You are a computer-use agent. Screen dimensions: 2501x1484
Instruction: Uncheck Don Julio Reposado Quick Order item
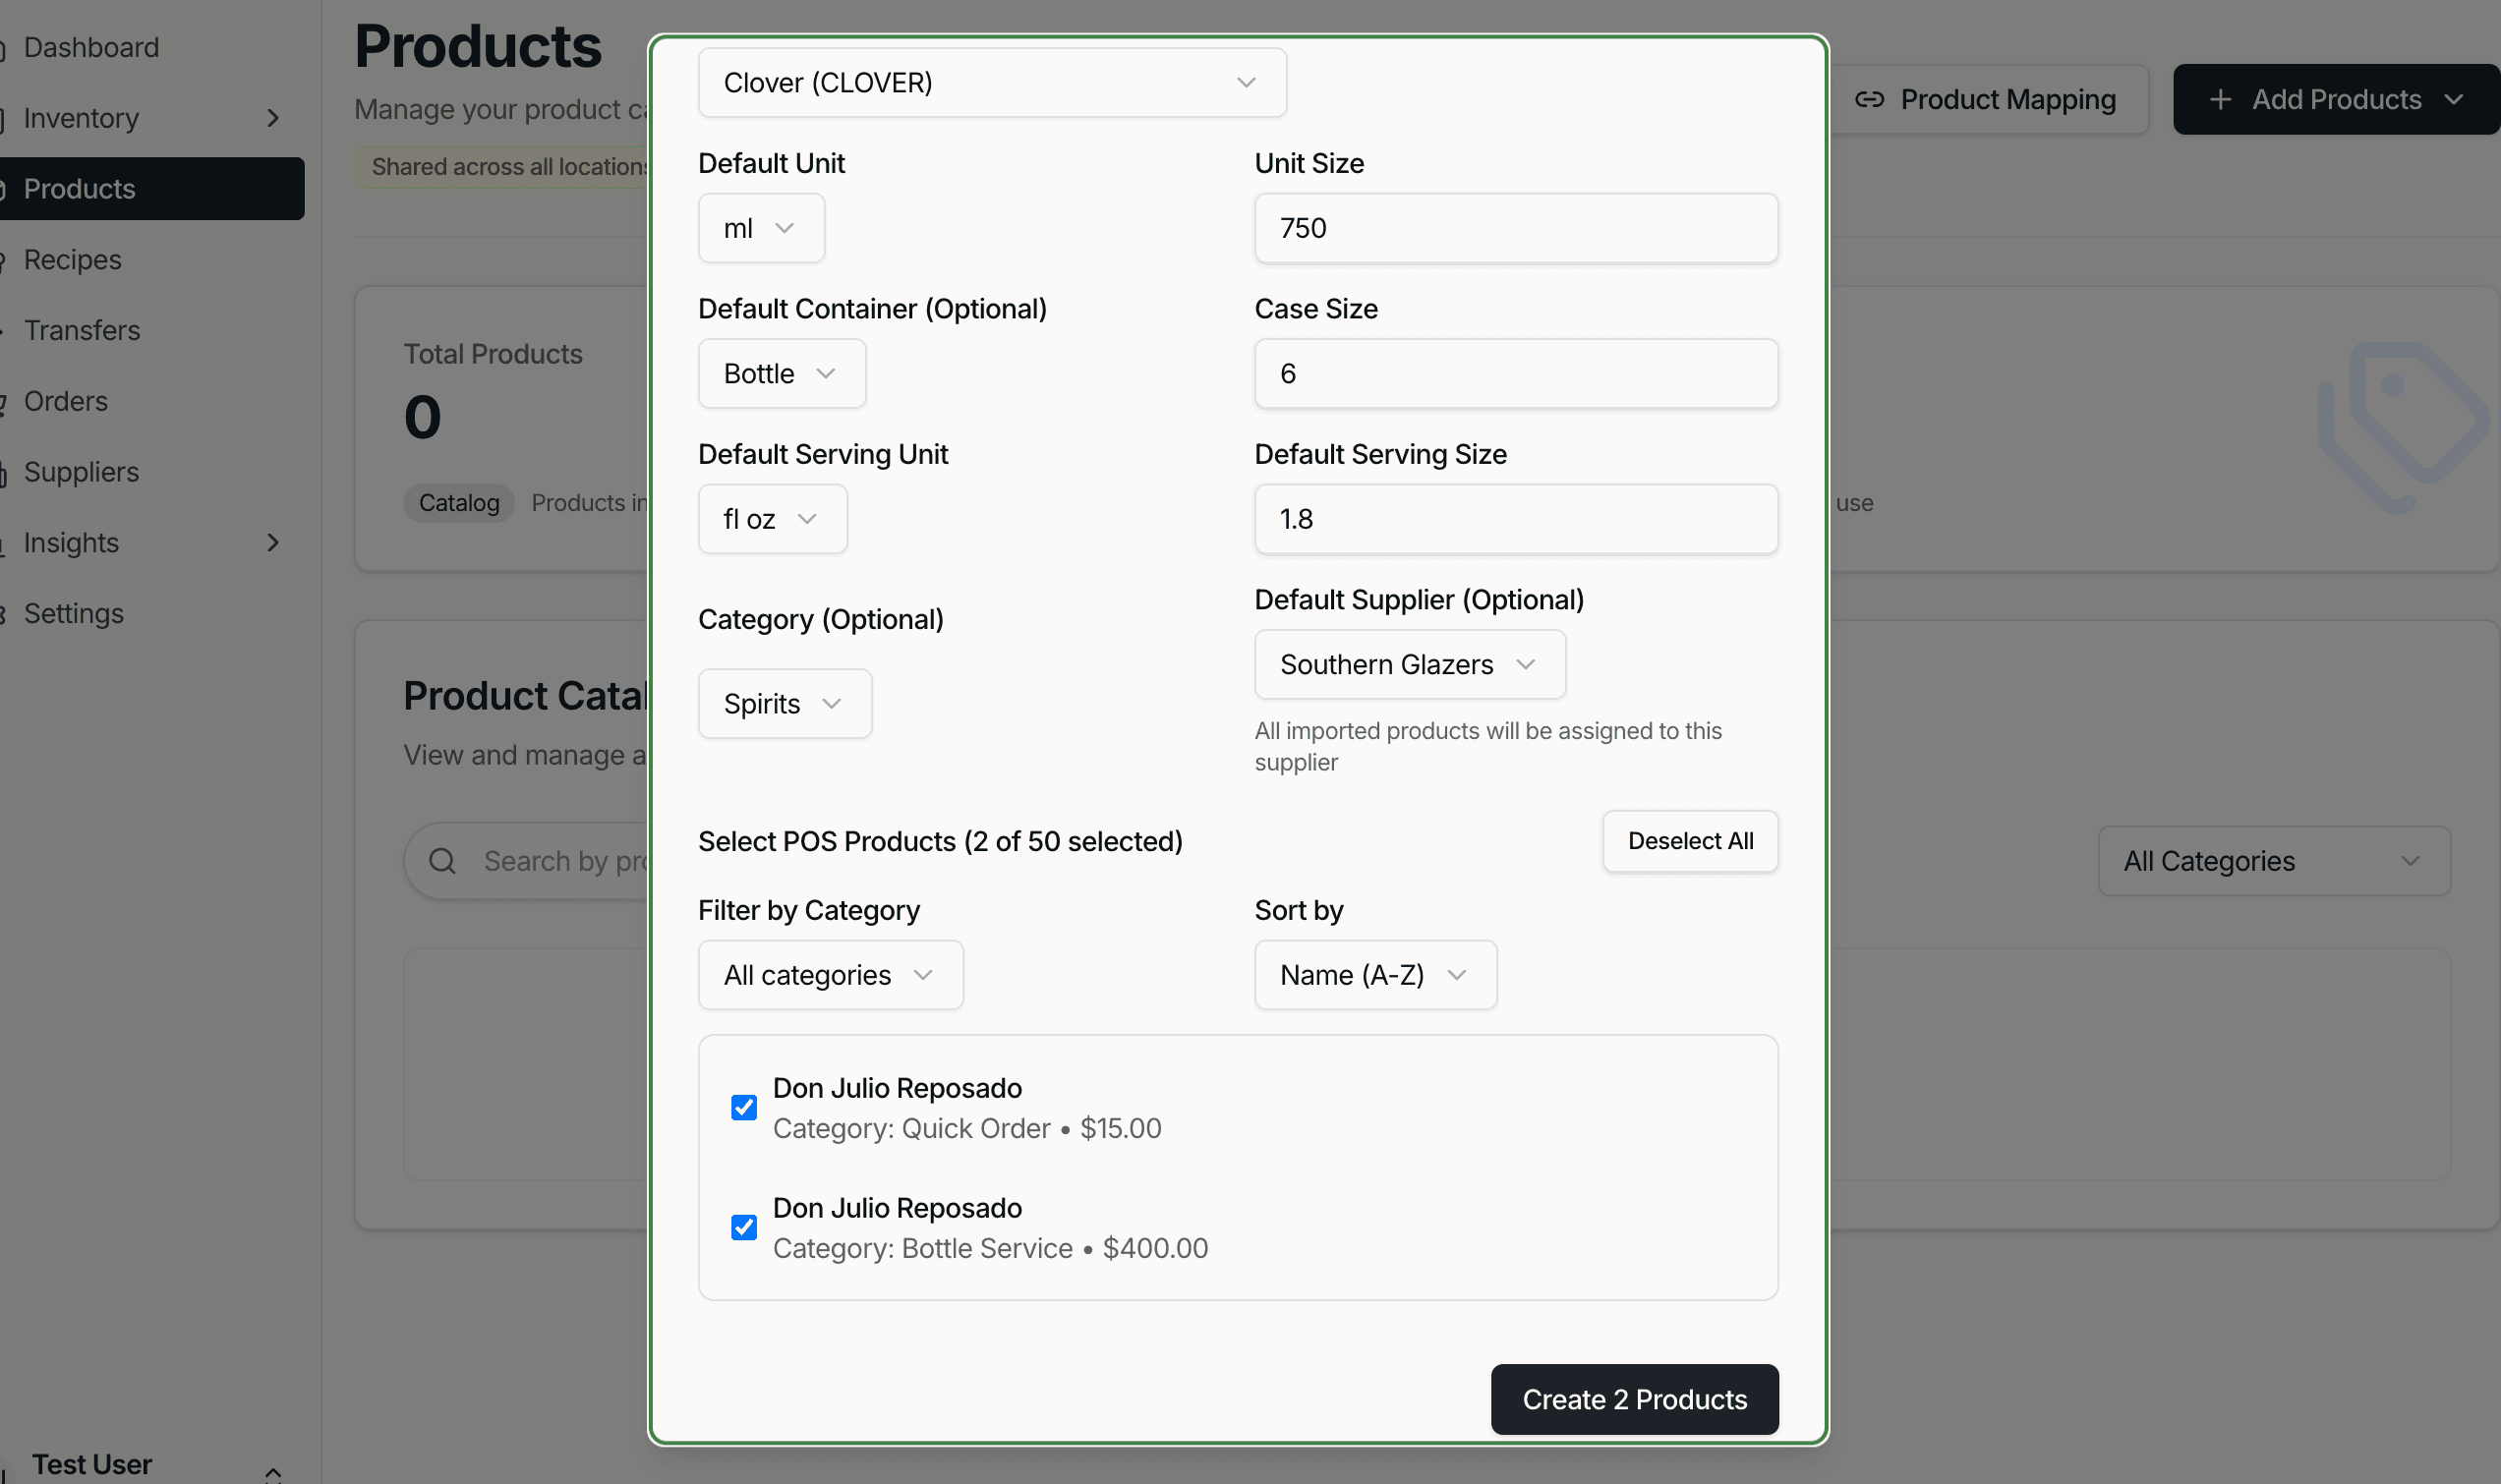click(743, 1107)
